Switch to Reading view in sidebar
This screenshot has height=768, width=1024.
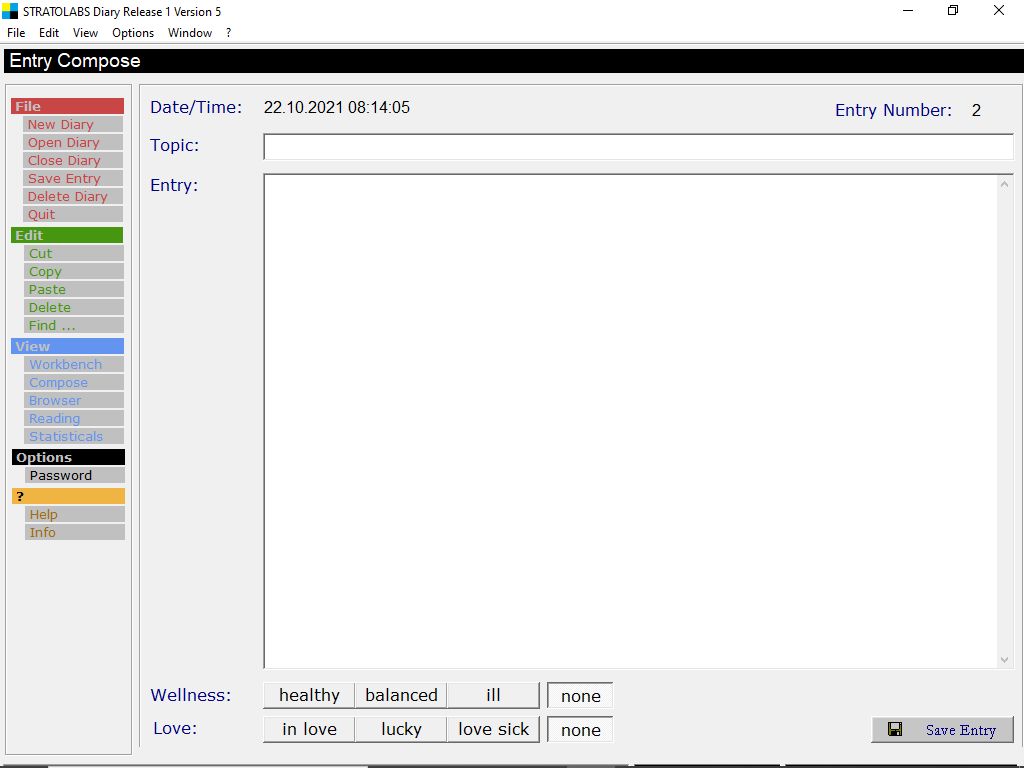[x=74, y=418]
